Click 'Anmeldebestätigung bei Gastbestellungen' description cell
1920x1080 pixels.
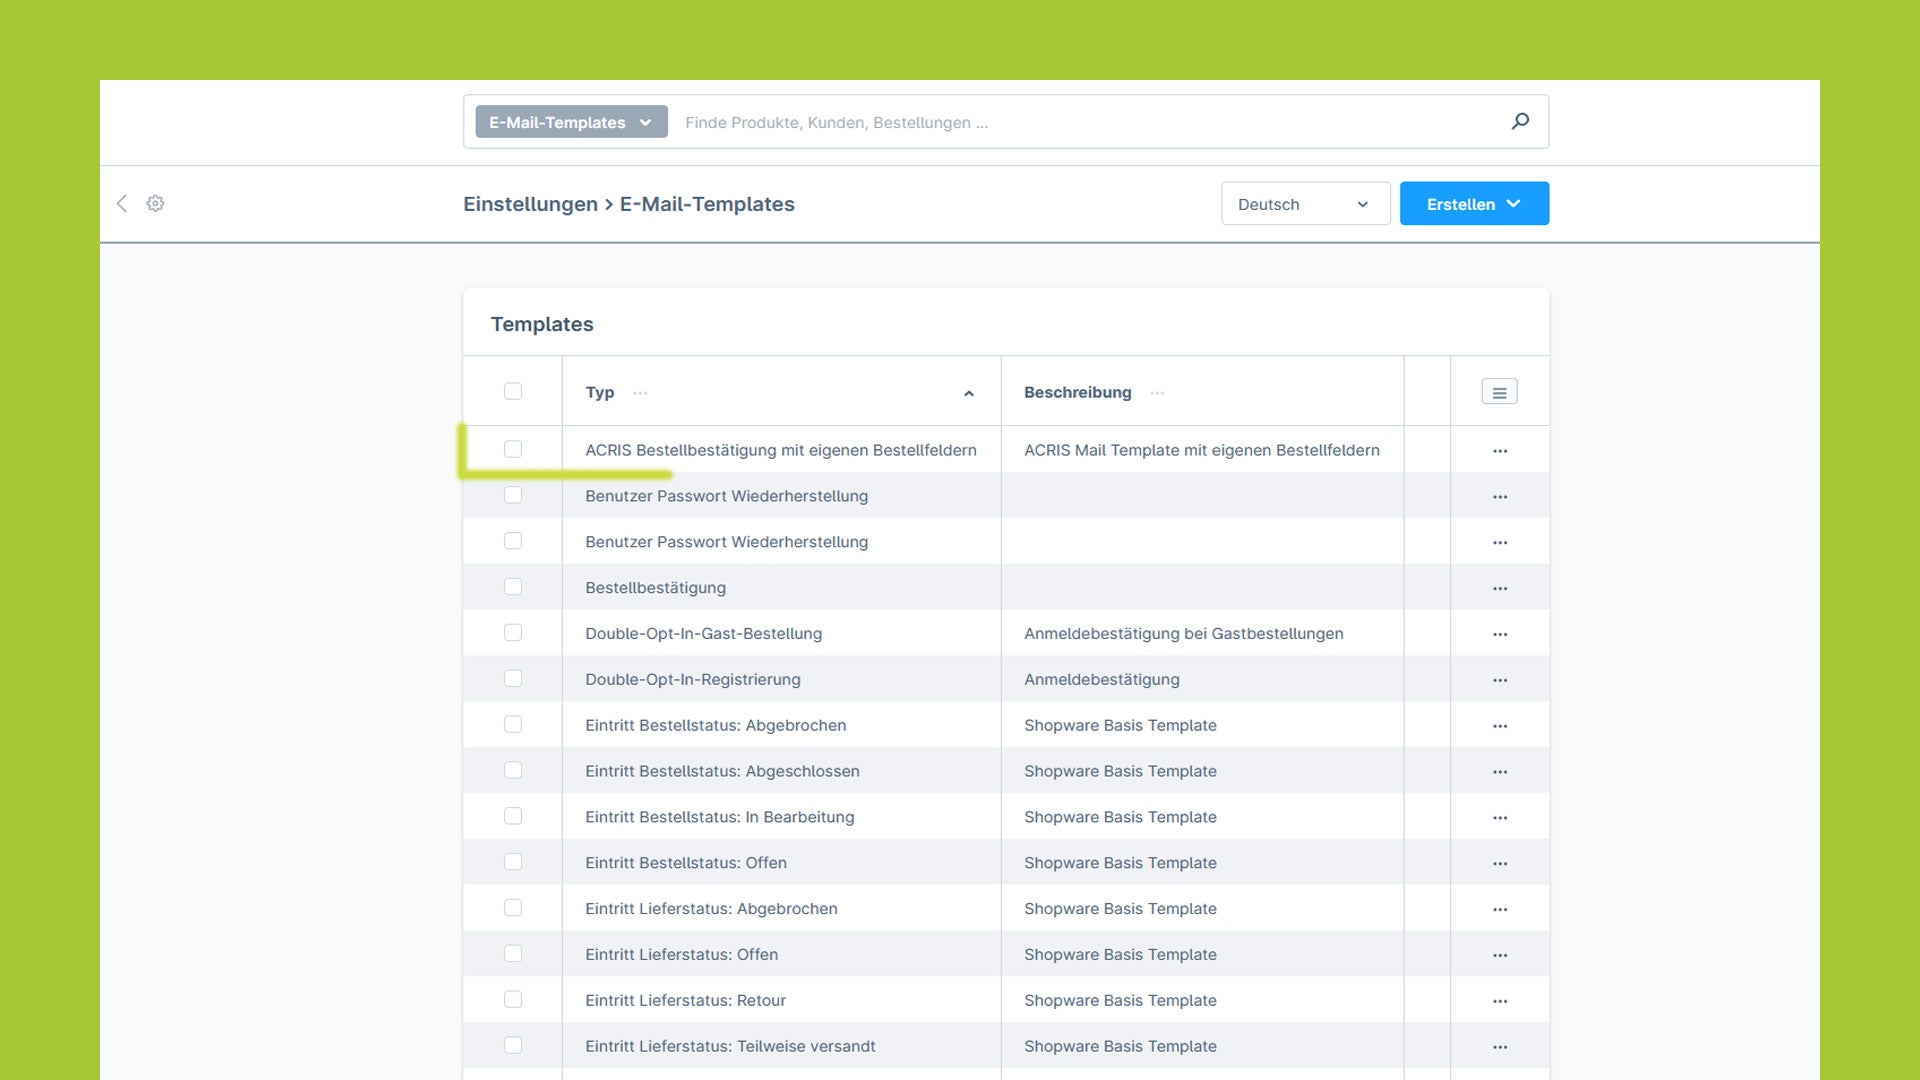[1184, 634]
